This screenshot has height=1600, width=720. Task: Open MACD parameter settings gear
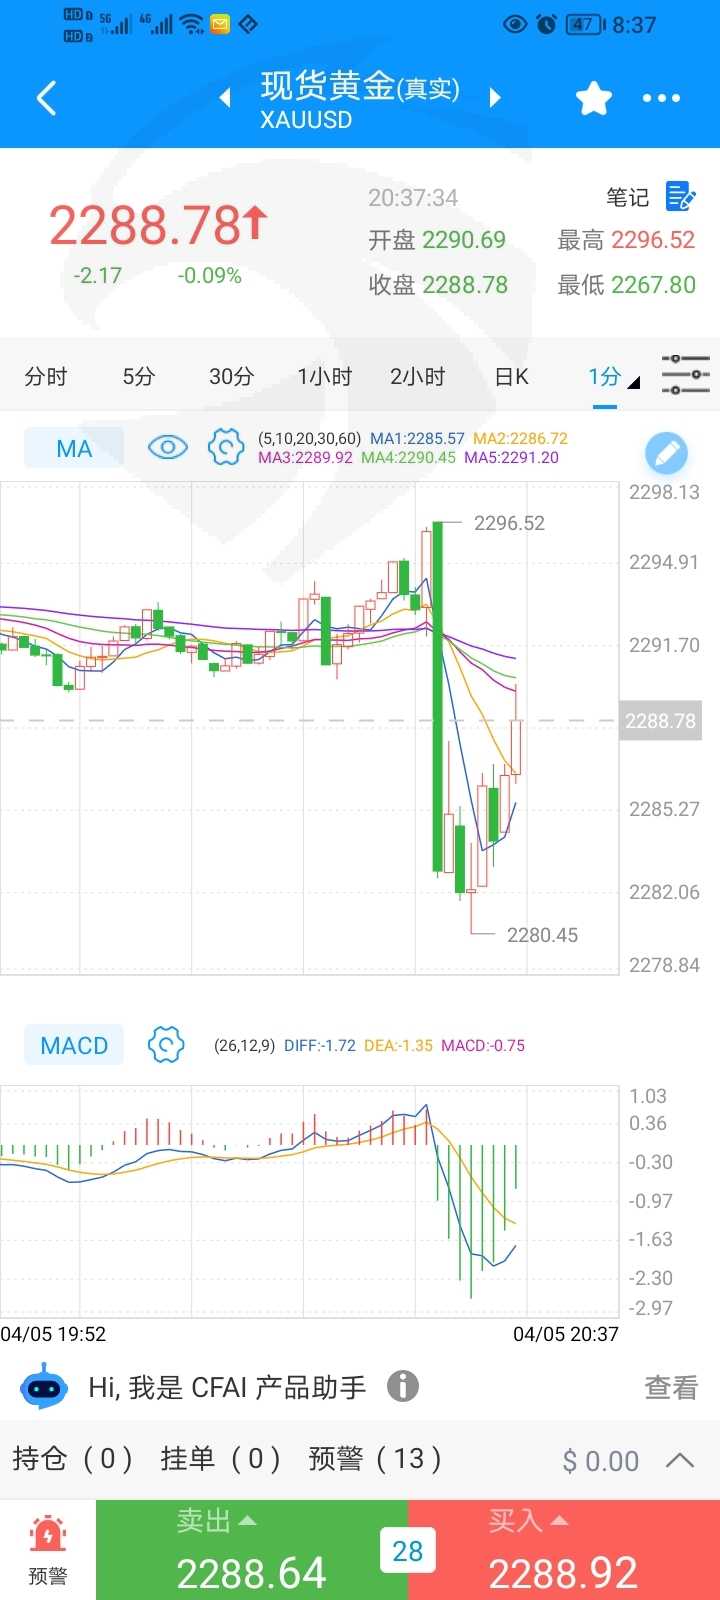(x=166, y=1045)
